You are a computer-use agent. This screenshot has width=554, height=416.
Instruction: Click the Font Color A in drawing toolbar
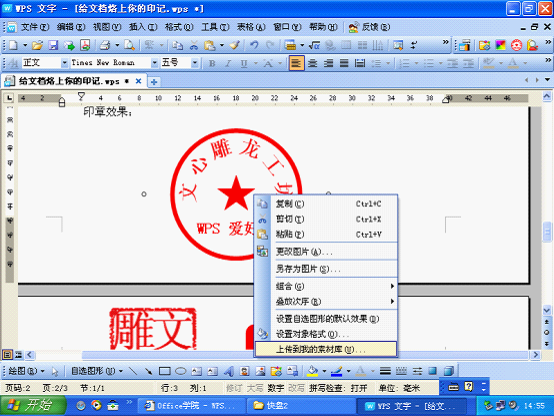(360, 371)
